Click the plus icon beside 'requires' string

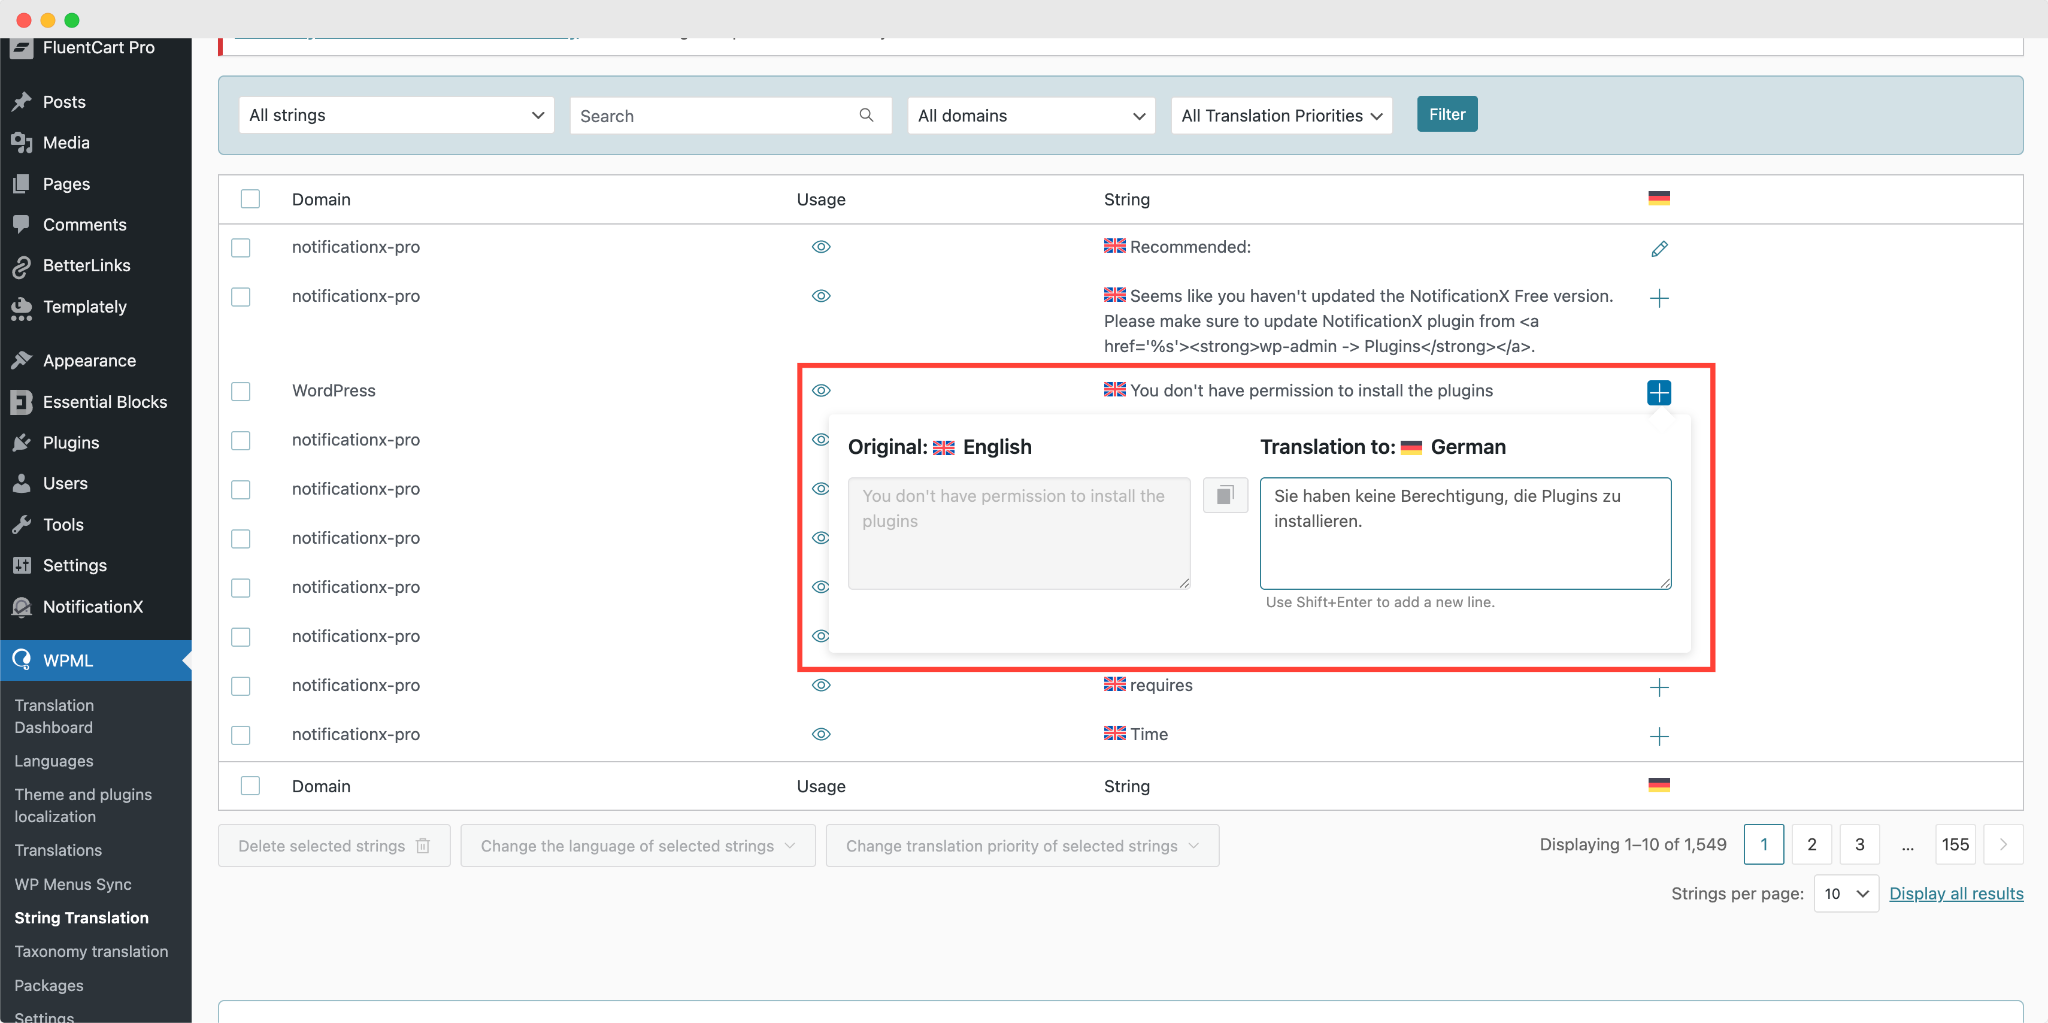point(1659,687)
